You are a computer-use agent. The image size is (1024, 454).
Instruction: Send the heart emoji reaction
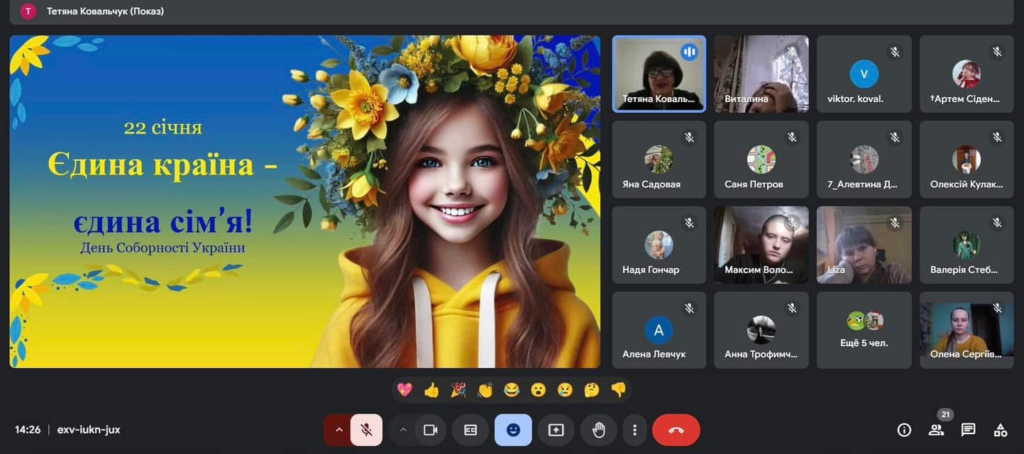click(404, 390)
